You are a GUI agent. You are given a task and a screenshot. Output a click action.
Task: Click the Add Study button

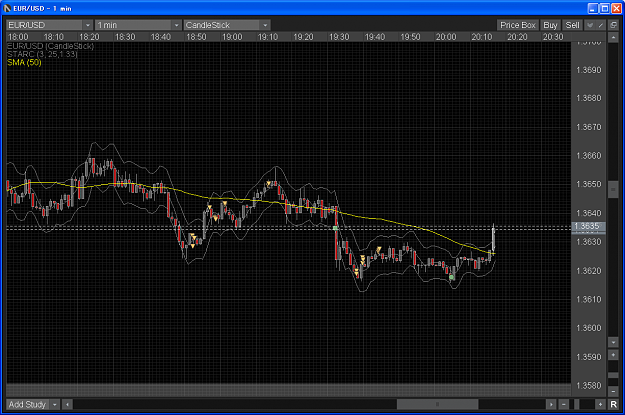(x=28, y=405)
